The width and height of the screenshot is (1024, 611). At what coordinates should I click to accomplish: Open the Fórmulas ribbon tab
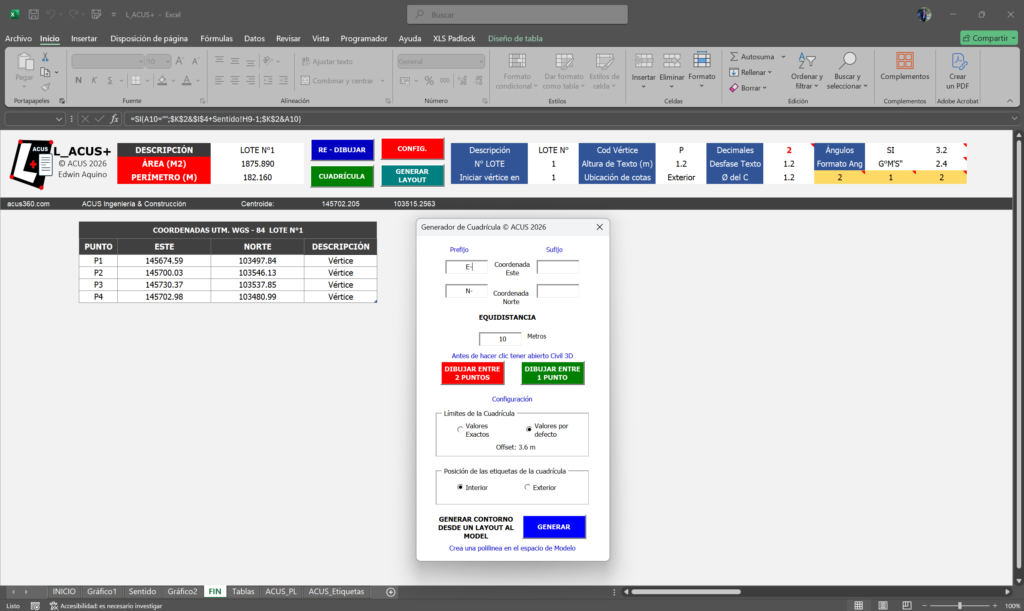(x=216, y=38)
